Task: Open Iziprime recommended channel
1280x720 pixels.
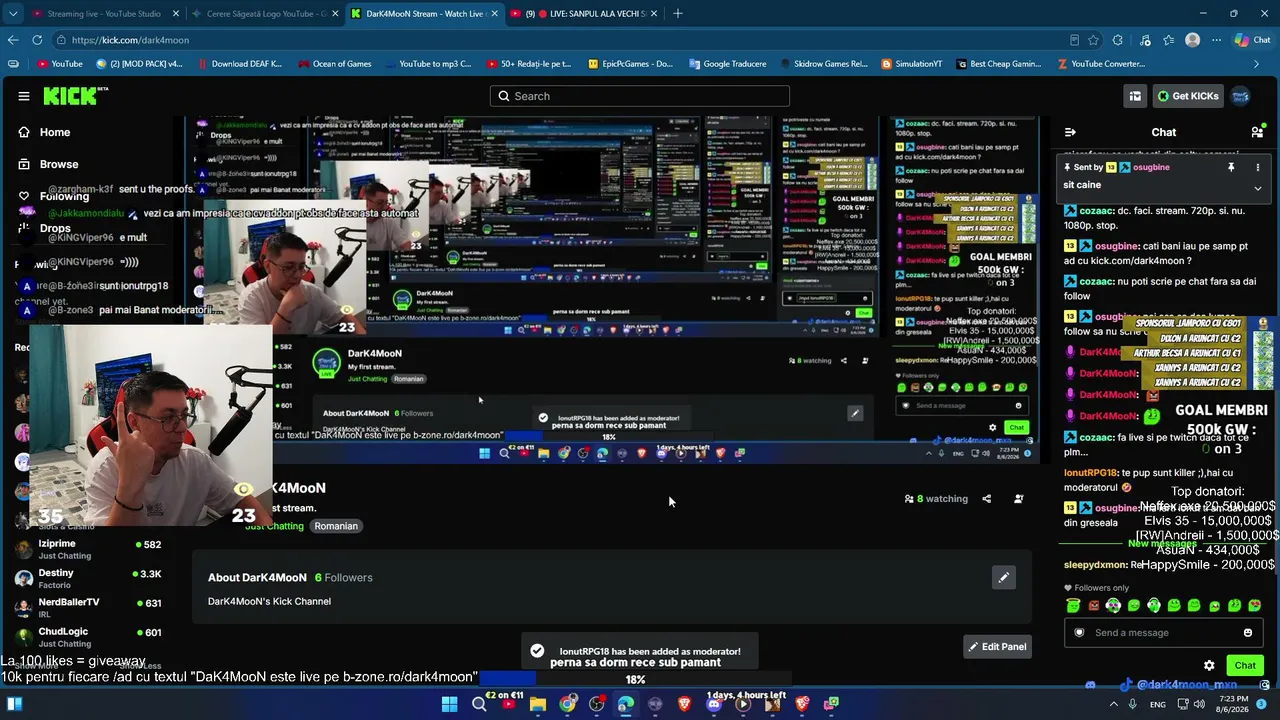Action: click(x=88, y=549)
